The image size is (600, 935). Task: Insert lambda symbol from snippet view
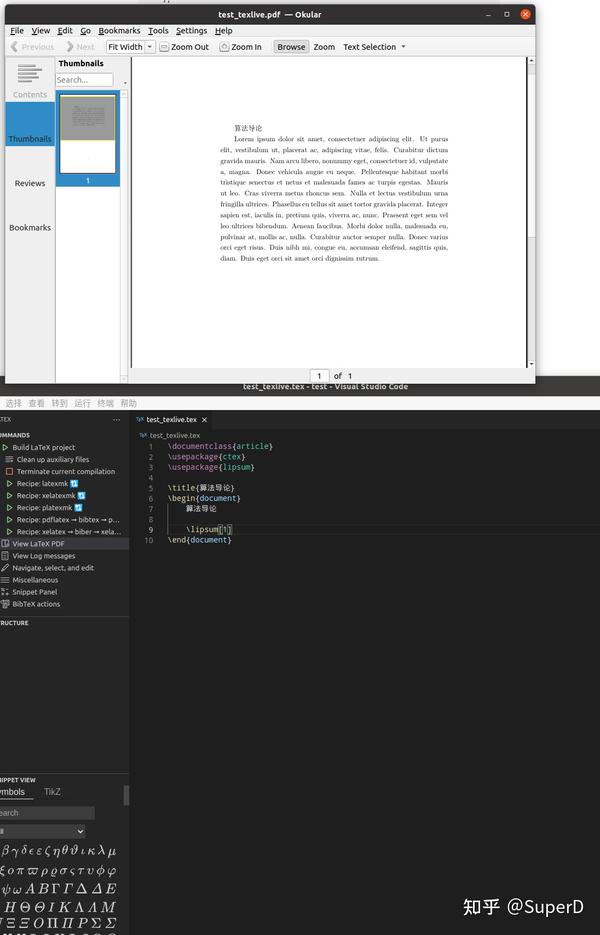(x=100, y=851)
